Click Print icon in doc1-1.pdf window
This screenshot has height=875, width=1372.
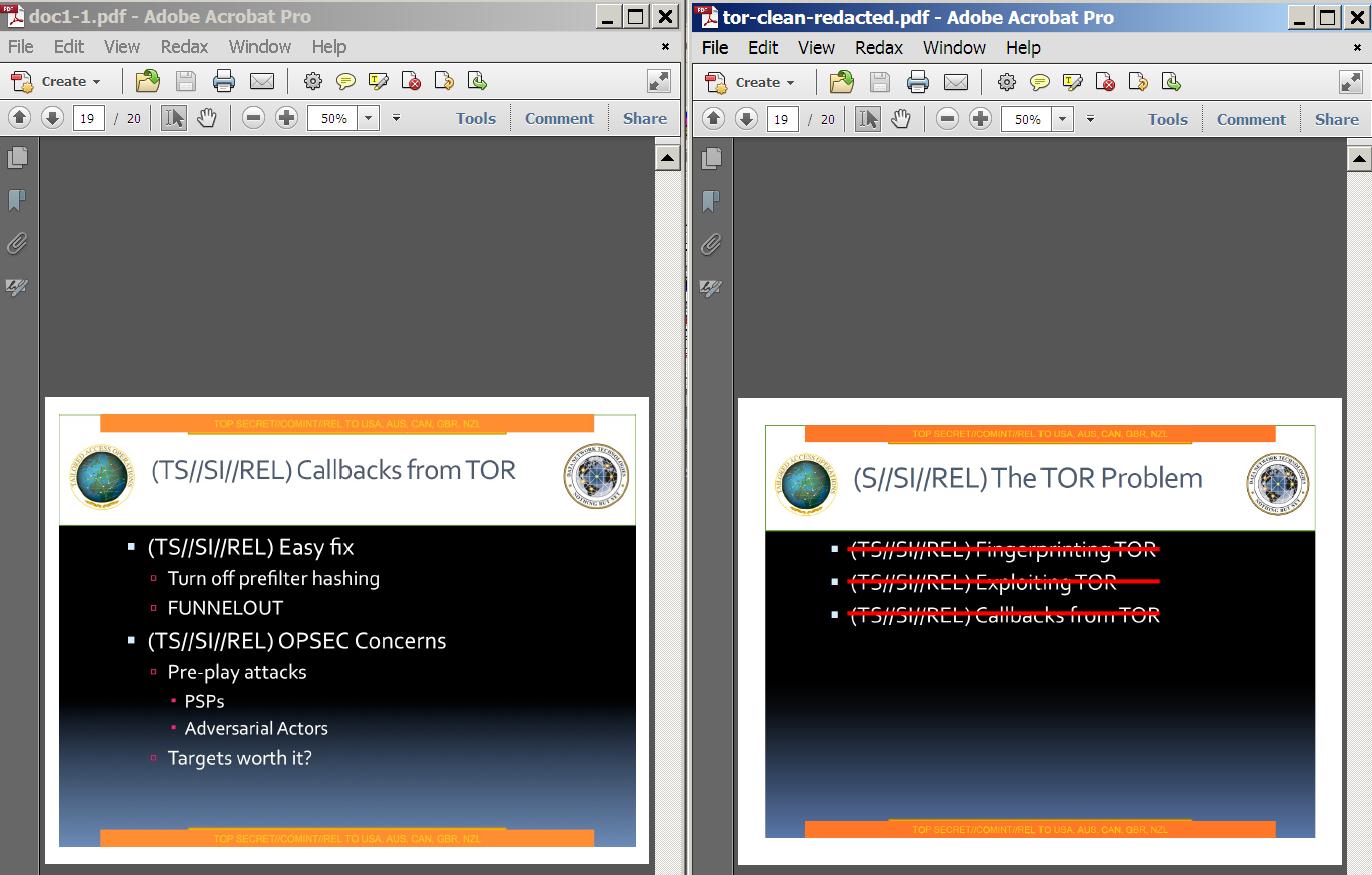click(x=223, y=81)
